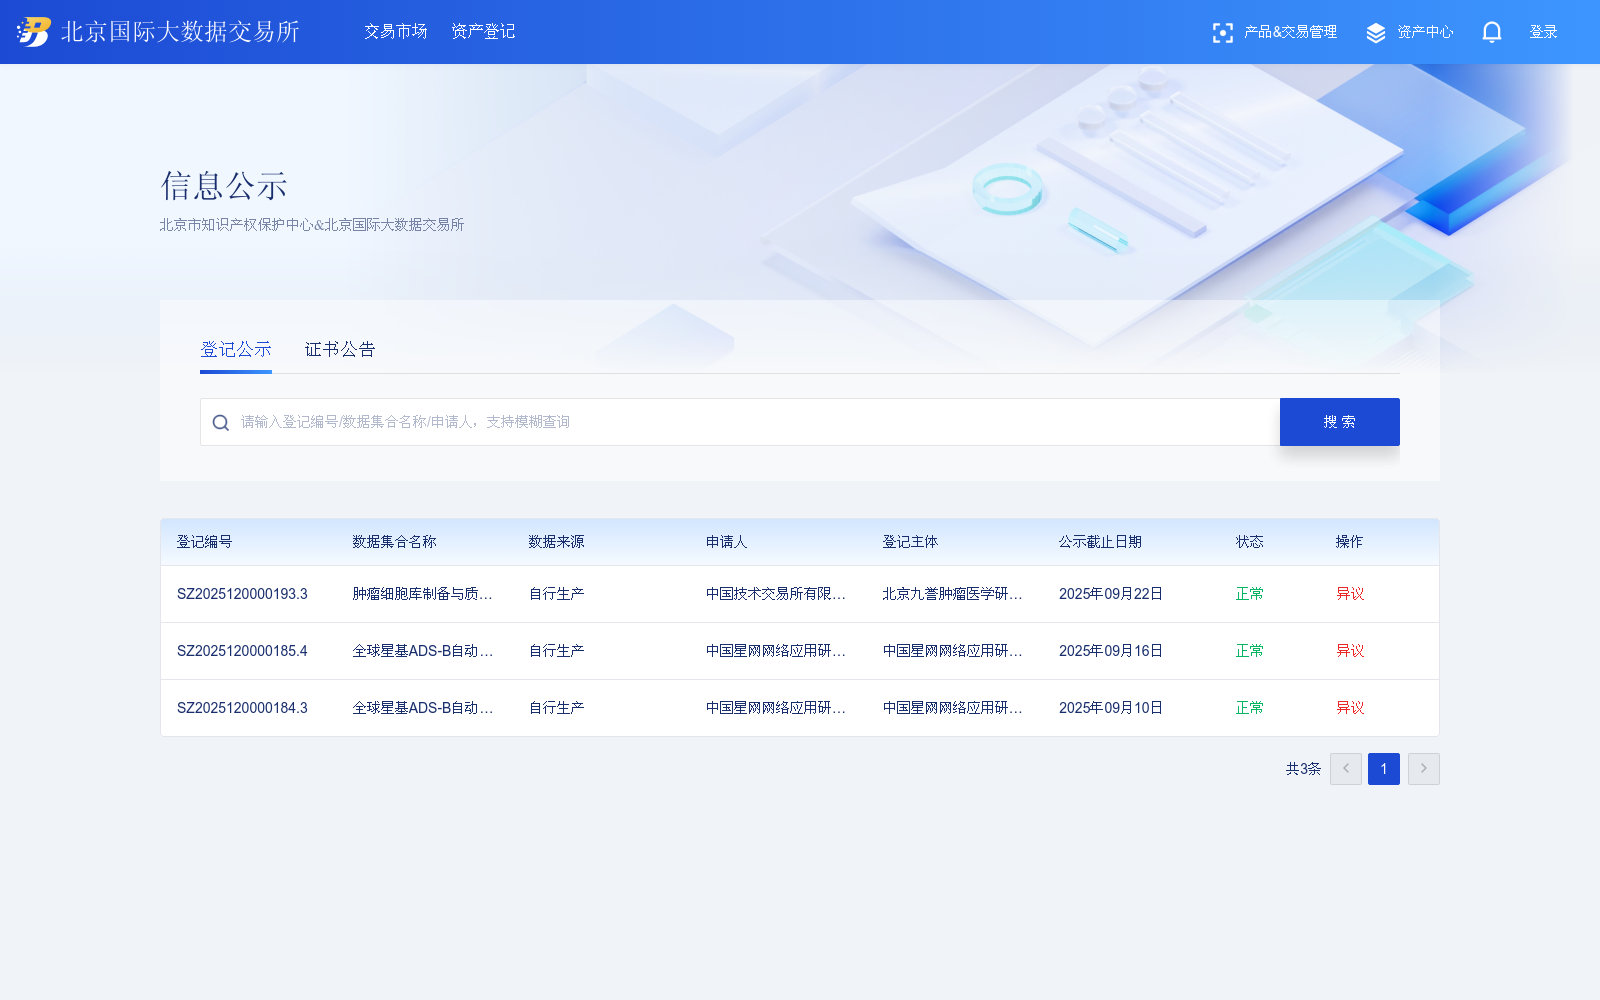
Task: Click dataset name 肿瘤细胞库制备与质…
Action: 423,594
